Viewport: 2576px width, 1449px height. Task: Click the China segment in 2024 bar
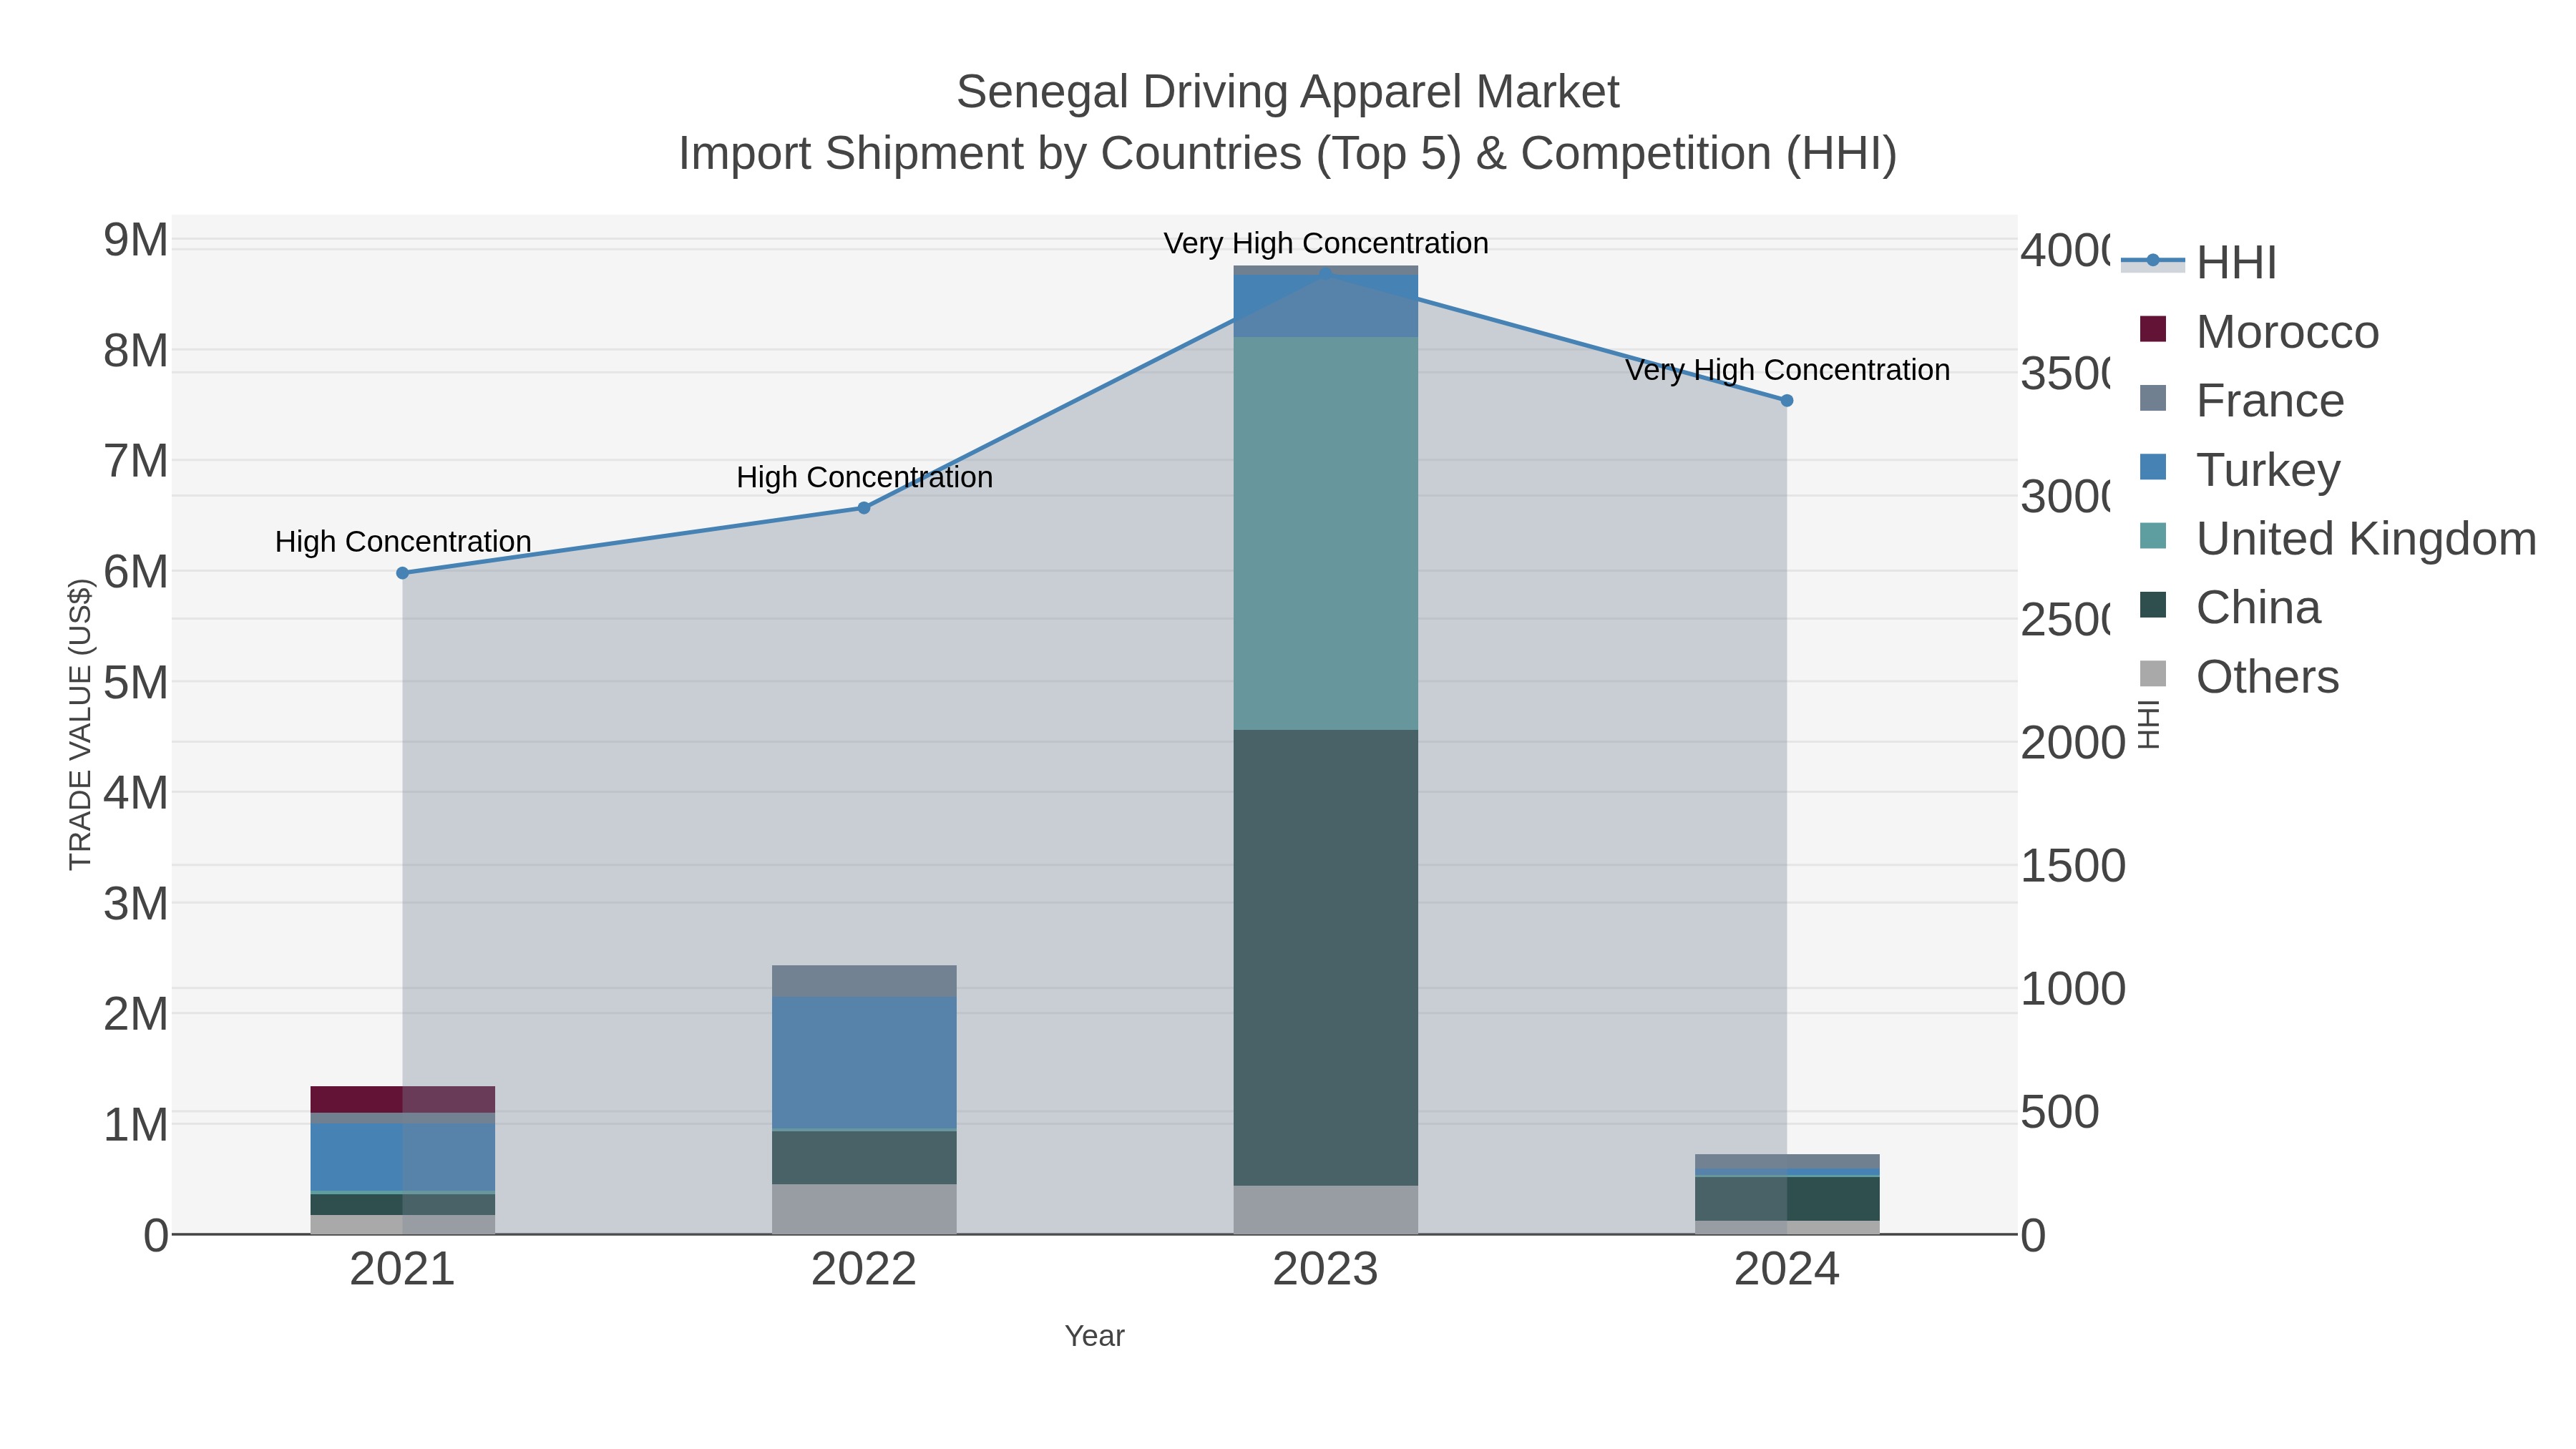(x=1787, y=1199)
